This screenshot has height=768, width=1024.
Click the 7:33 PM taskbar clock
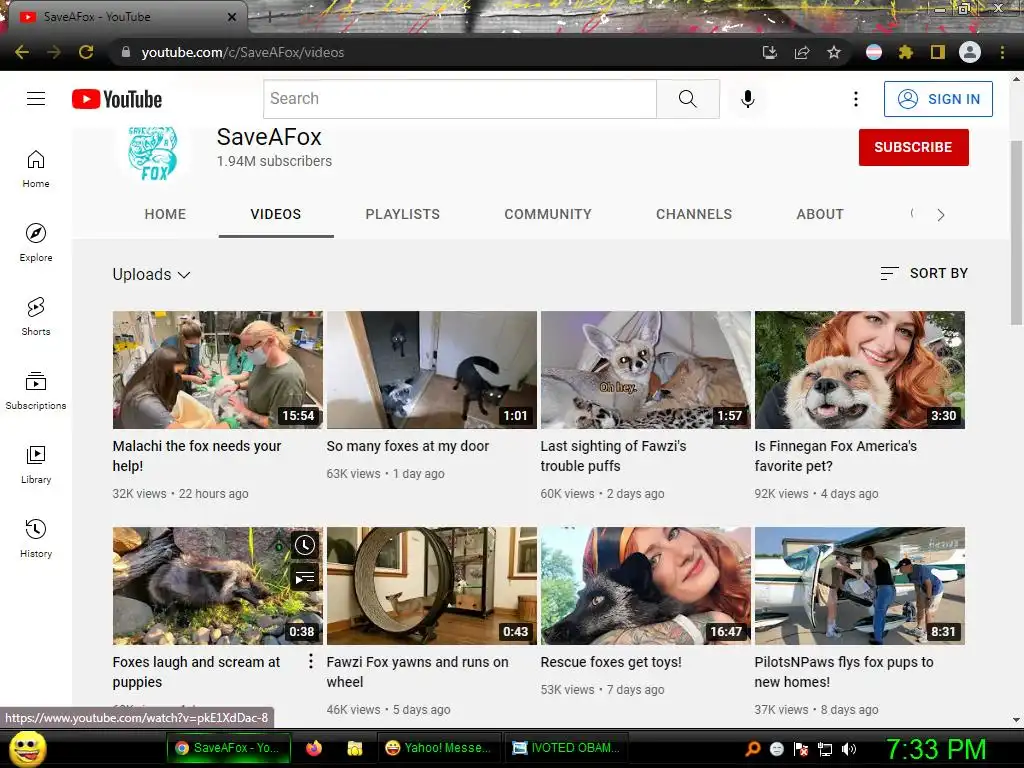coord(936,749)
